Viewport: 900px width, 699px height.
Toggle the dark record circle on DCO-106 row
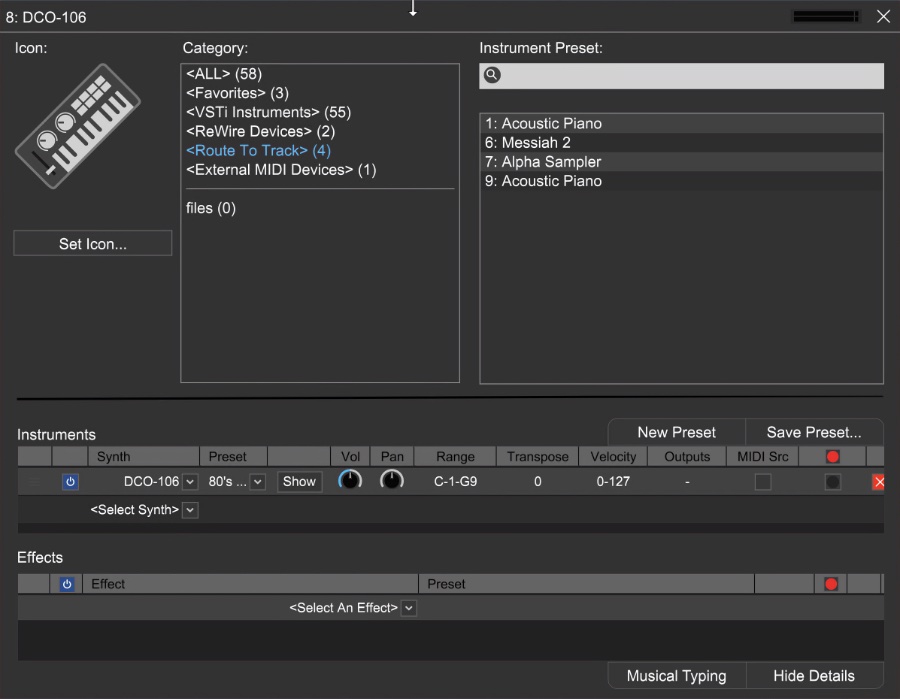(832, 482)
